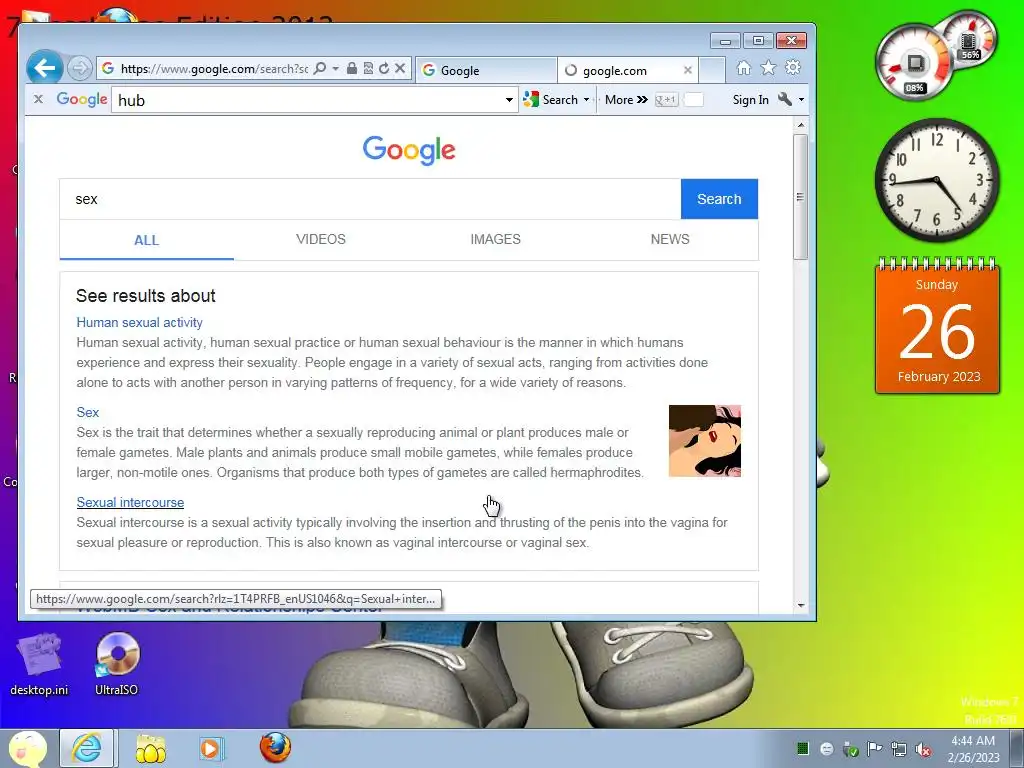Viewport: 1024px width, 768px height.
Task: Click the Home icon in Internet Explorer
Action: (743, 67)
